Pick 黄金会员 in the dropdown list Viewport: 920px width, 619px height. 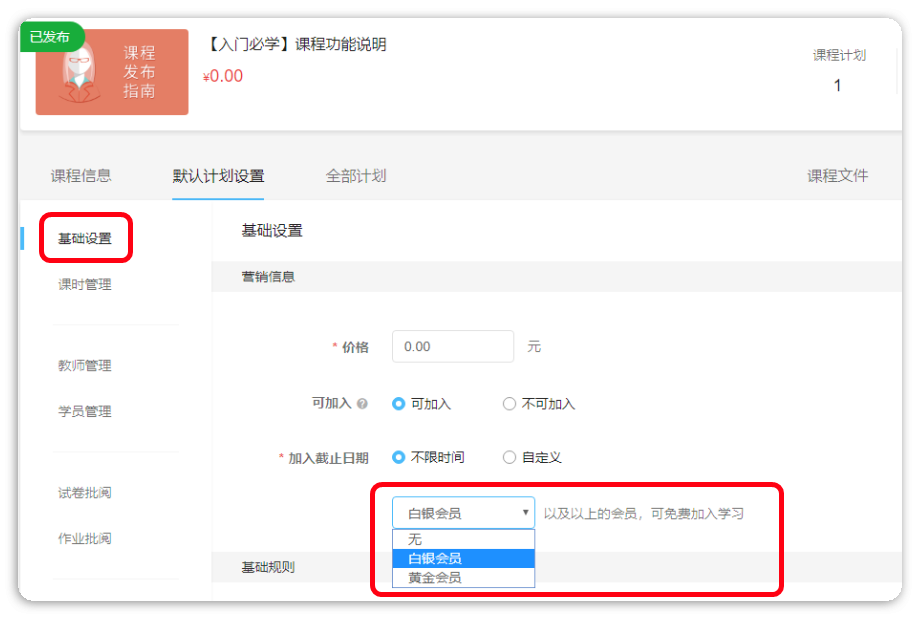click(463, 578)
